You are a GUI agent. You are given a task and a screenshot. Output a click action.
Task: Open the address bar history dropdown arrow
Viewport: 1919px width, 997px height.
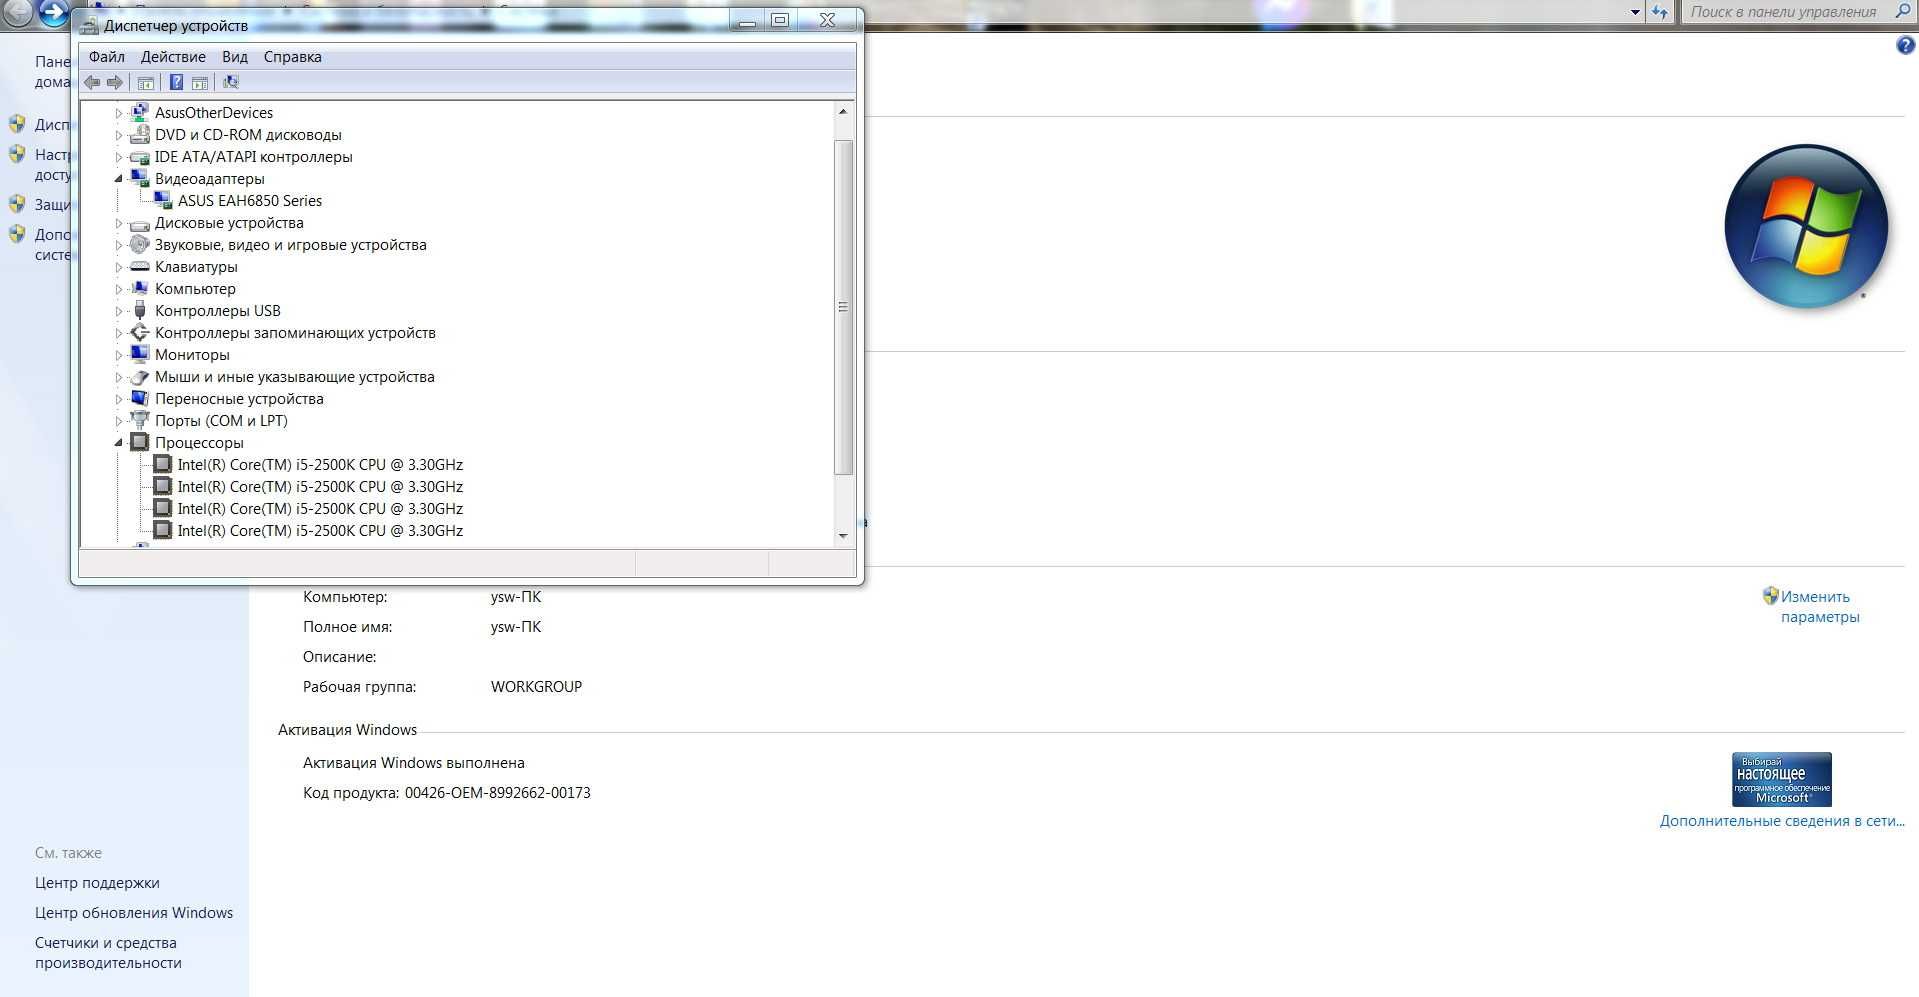(1635, 12)
